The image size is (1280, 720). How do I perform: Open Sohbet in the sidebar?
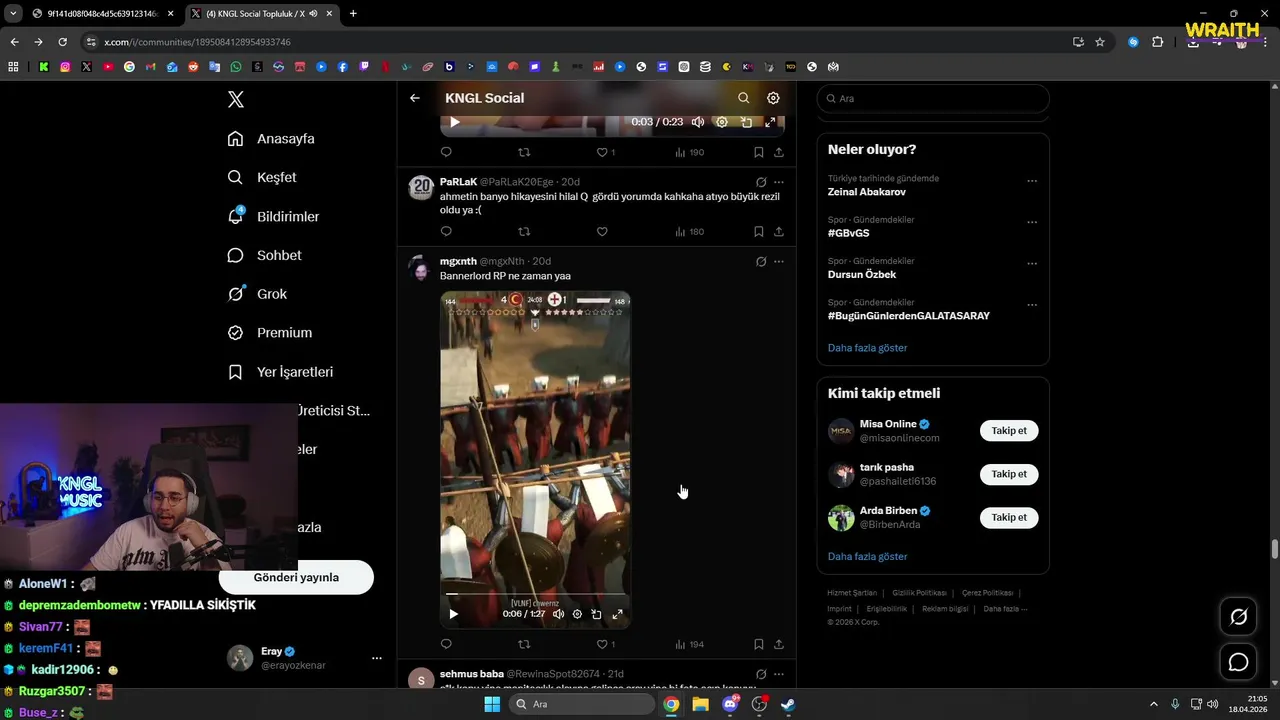264,255
